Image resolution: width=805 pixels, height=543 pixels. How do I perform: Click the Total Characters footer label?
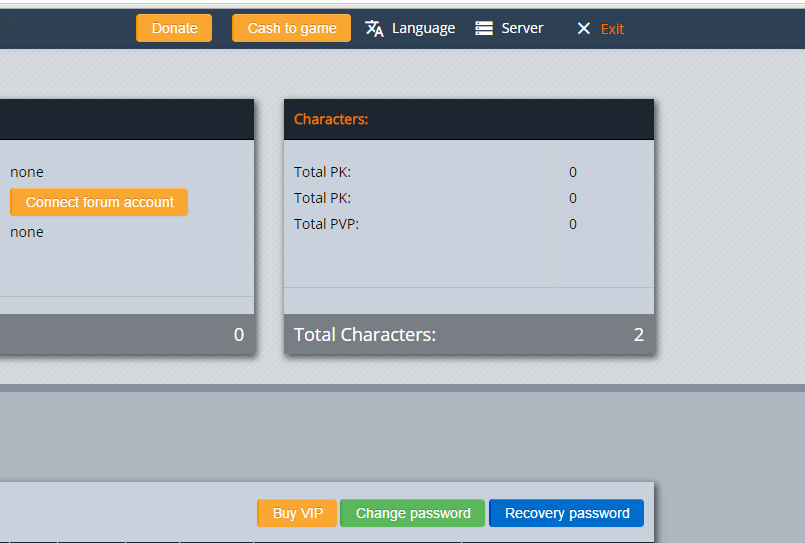(365, 334)
